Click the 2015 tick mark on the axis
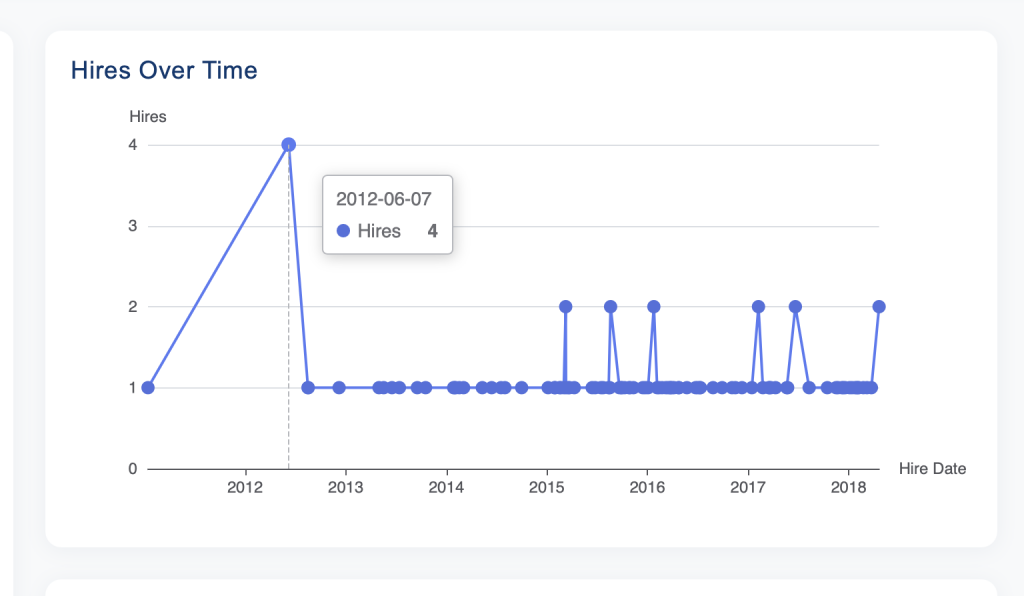 click(x=547, y=471)
